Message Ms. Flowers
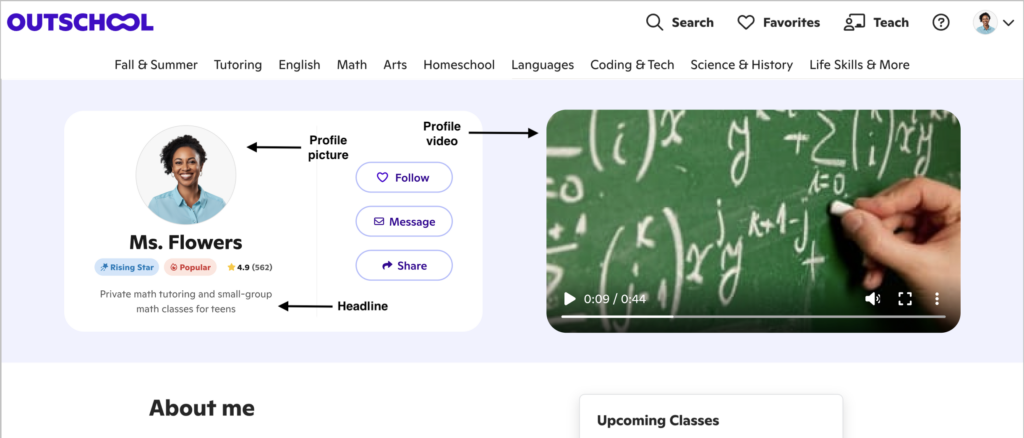 [404, 221]
